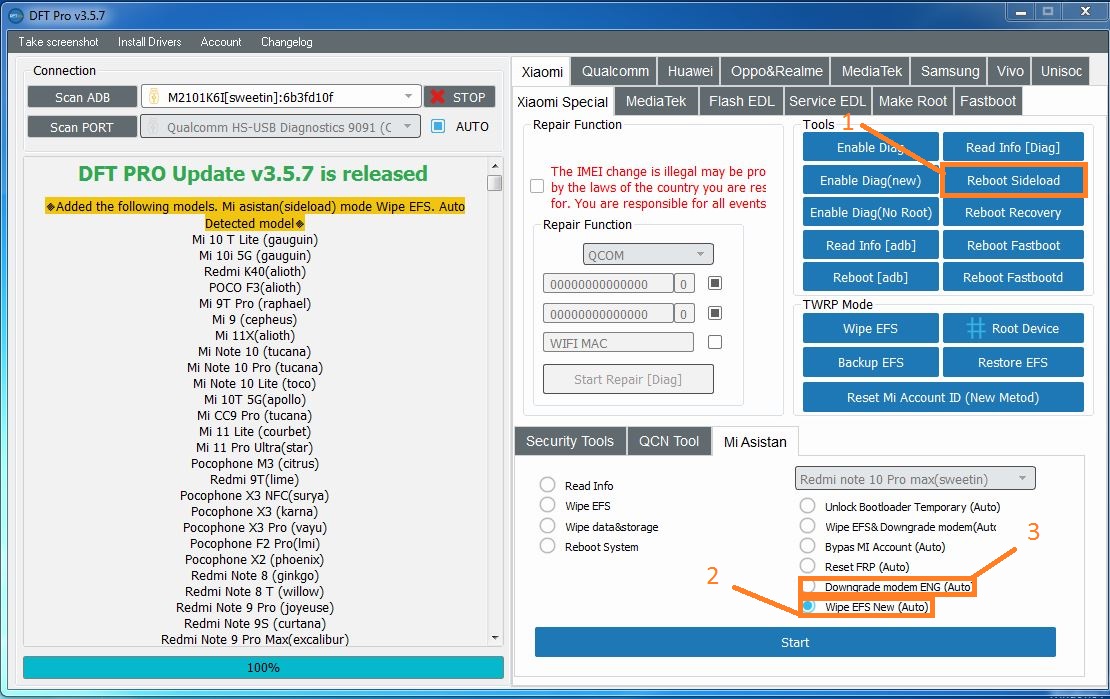Click the log scrollbar down arrow
Image resolution: width=1110 pixels, height=699 pixels.
point(495,638)
